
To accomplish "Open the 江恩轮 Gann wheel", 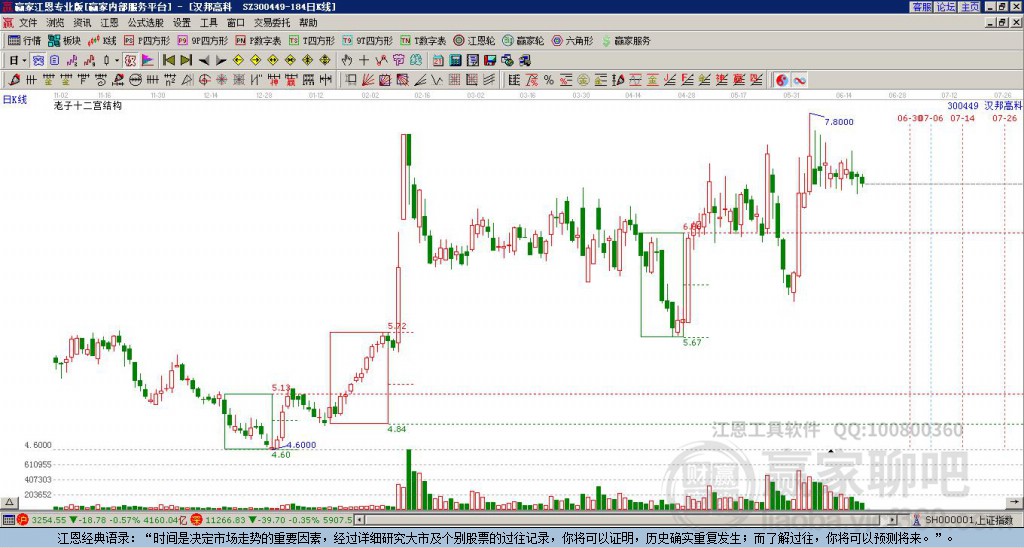I will point(474,40).
